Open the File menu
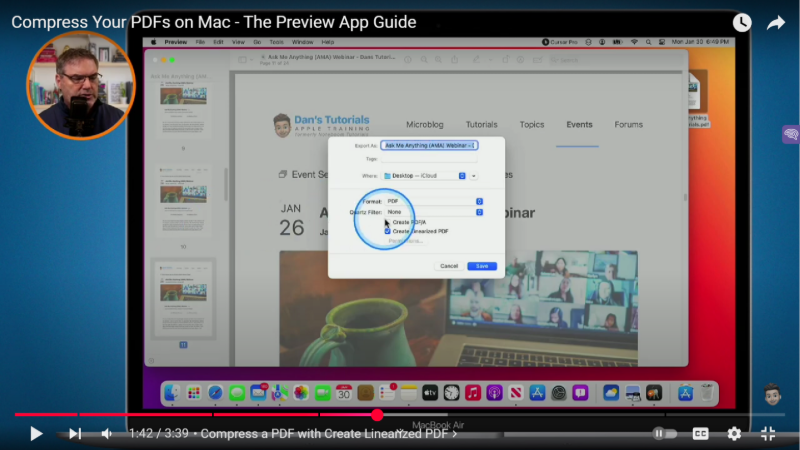The height and width of the screenshot is (450, 800). pos(200,42)
